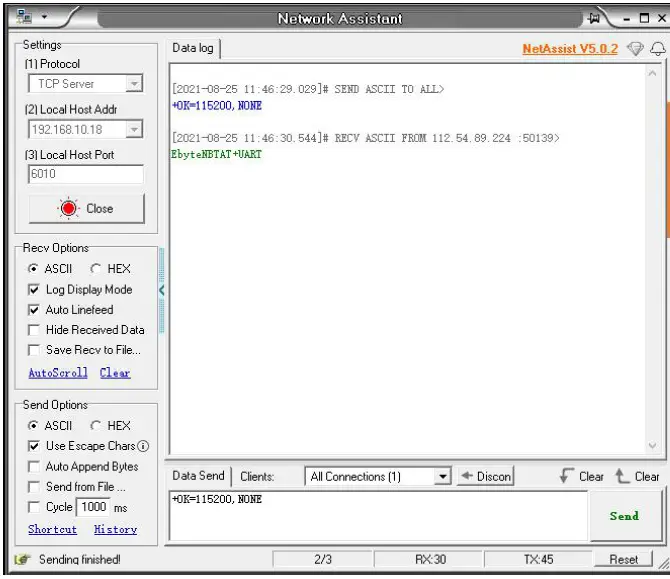The width and height of the screenshot is (670, 579).
Task: Minimize the Network Assistant window
Action: 627,18
